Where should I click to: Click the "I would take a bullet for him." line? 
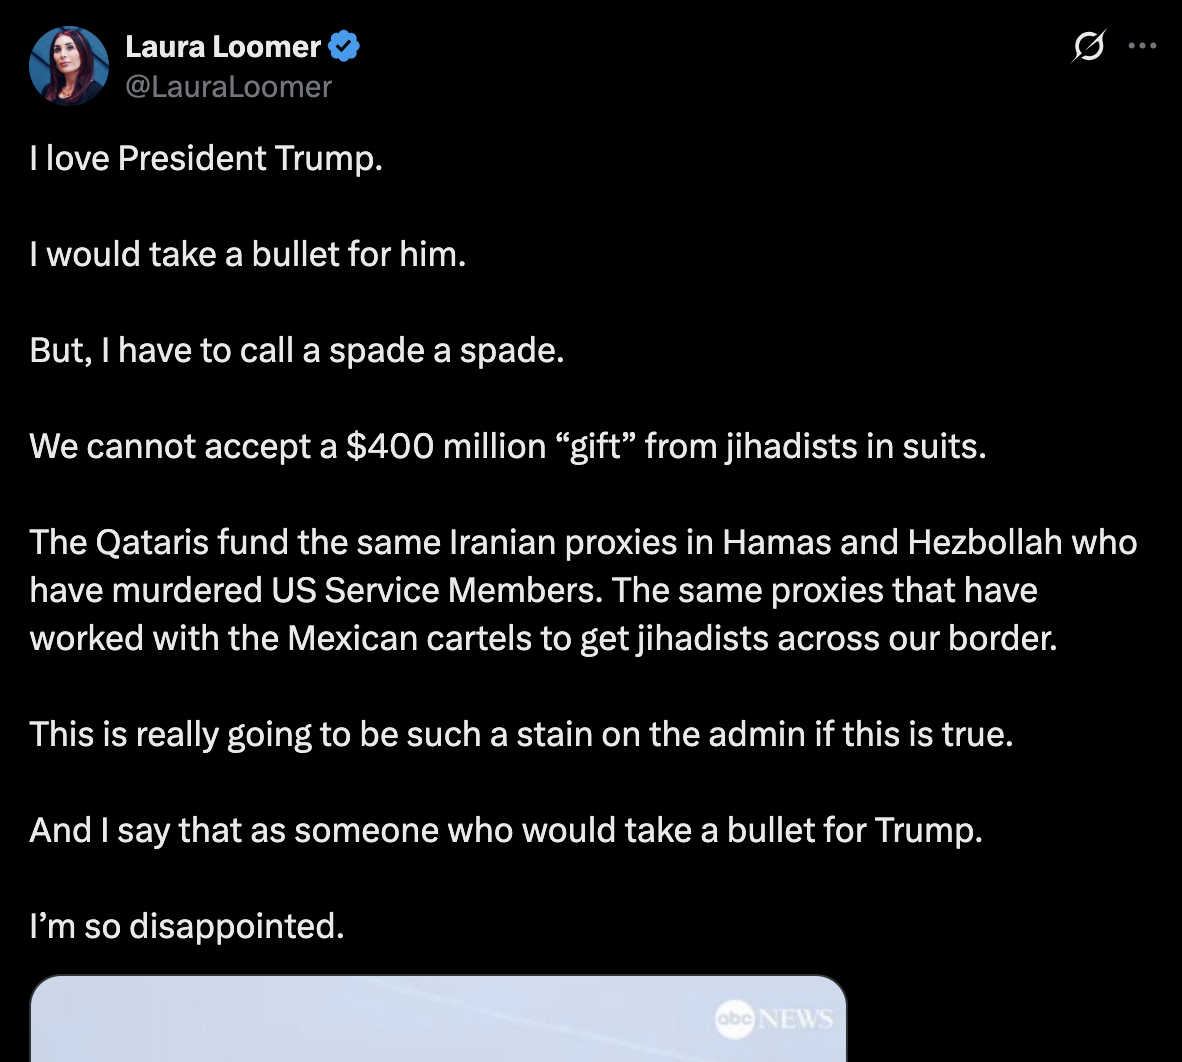click(x=248, y=254)
